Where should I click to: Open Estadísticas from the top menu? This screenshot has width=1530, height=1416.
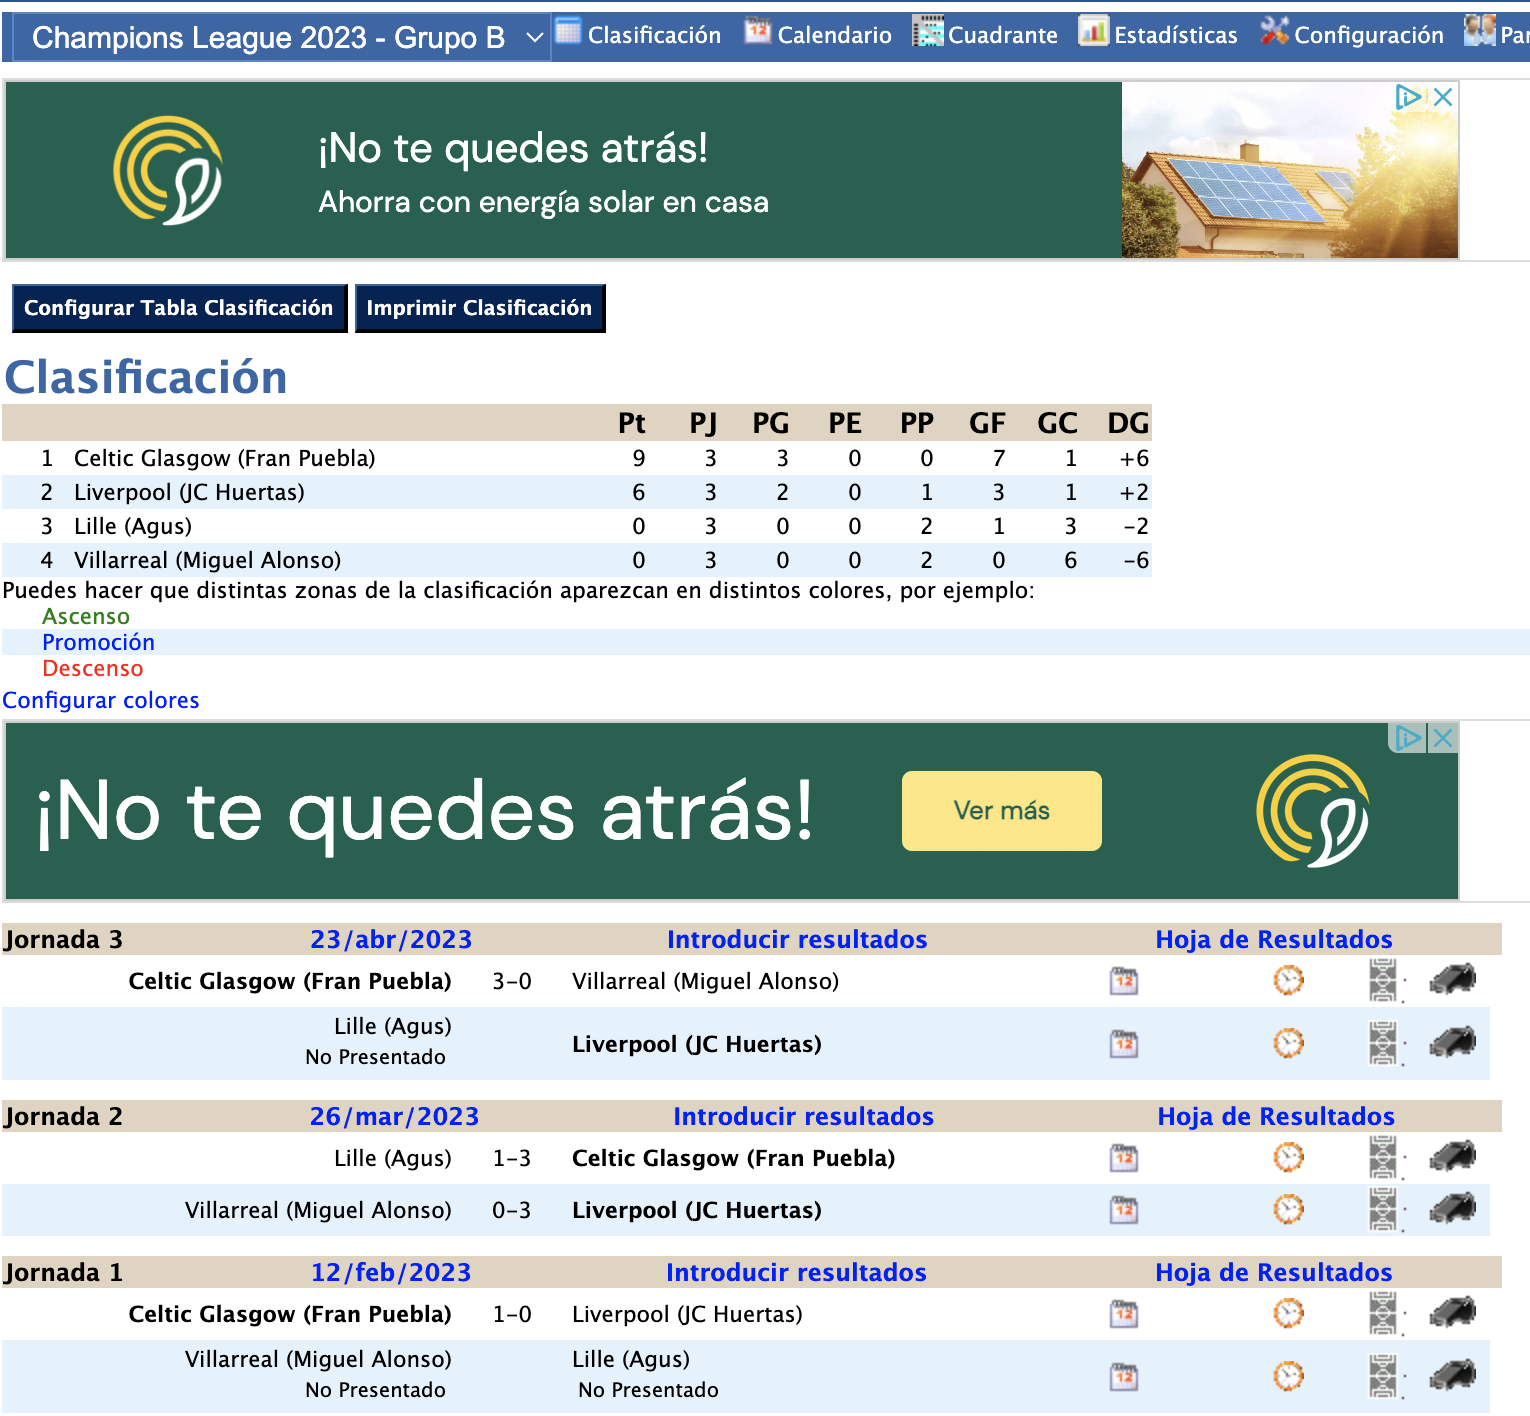(1158, 35)
